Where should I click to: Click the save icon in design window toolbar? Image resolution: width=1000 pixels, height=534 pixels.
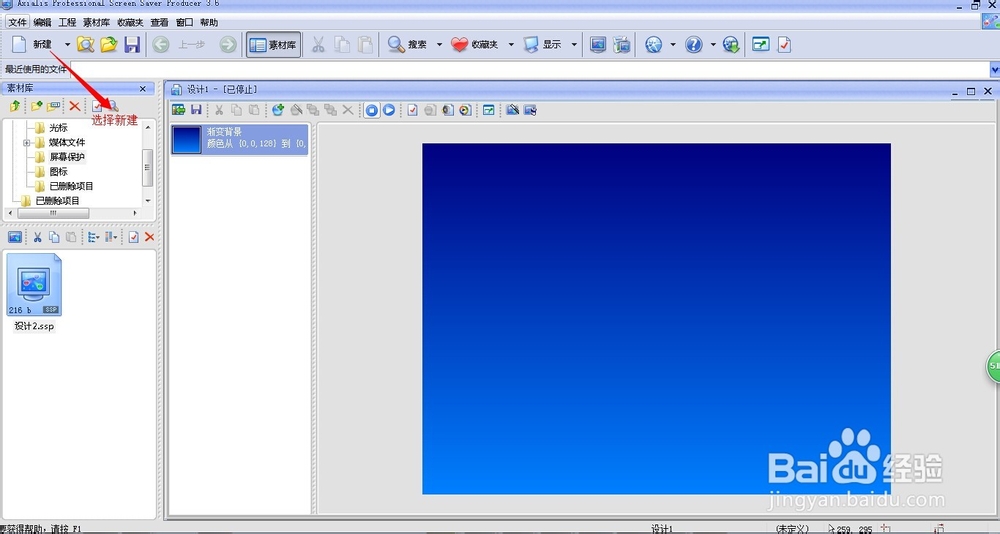(196, 110)
